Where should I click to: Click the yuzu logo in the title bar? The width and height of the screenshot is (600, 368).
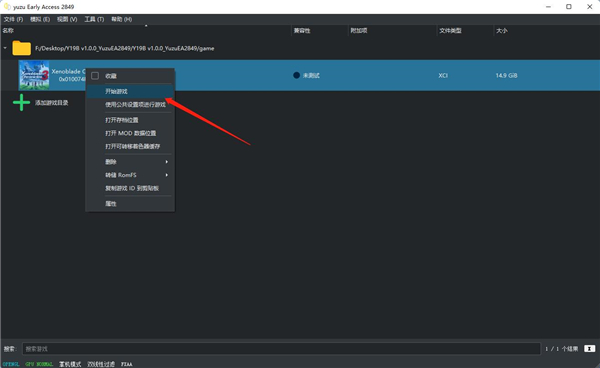pyautogui.click(x=7, y=7)
